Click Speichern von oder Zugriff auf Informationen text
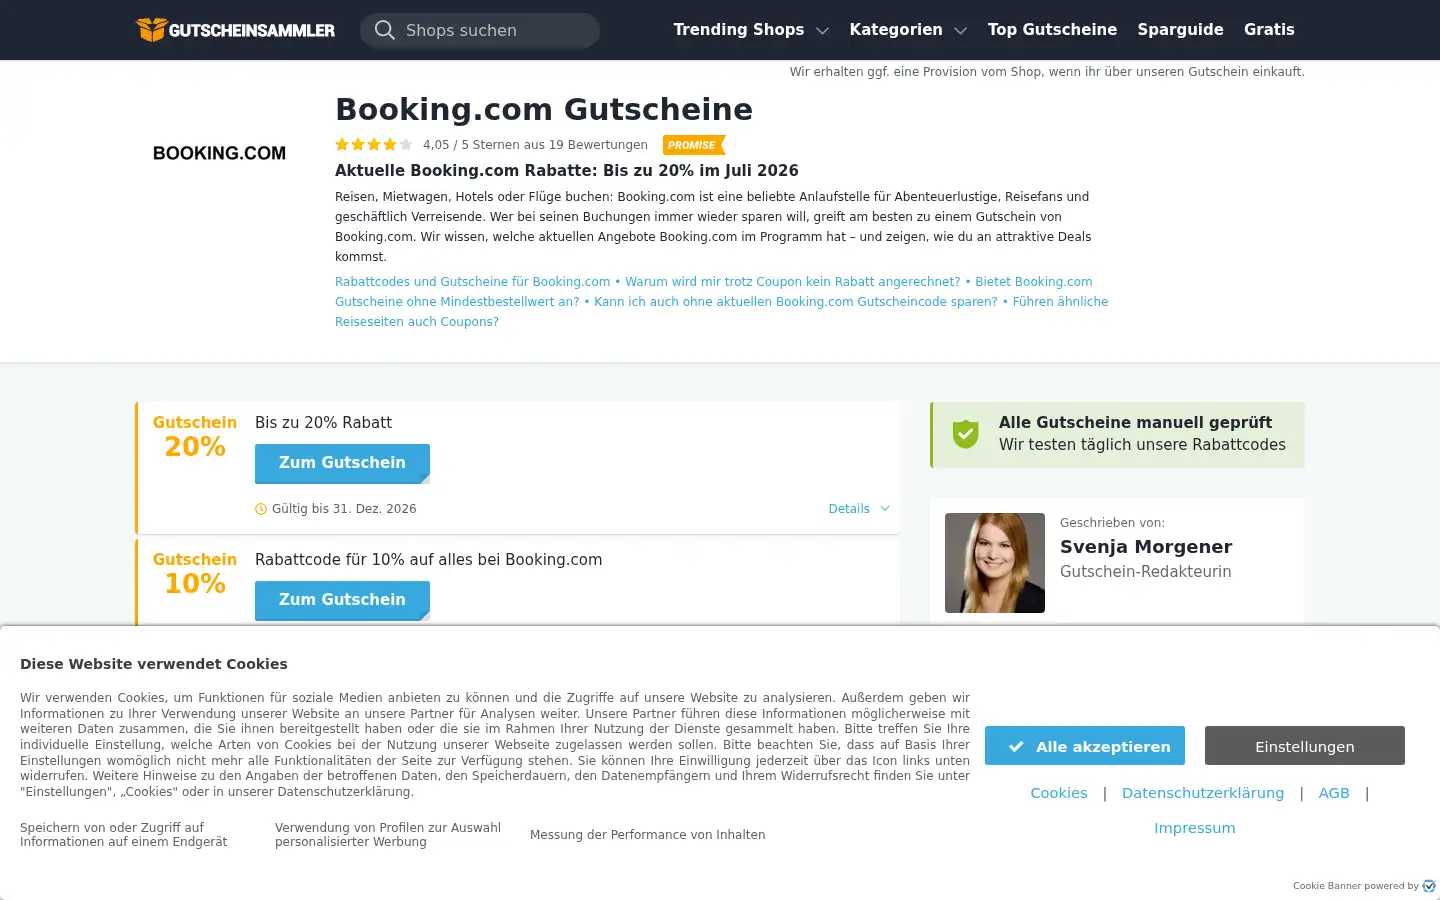This screenshot has height=900, width=1440. 124,835
